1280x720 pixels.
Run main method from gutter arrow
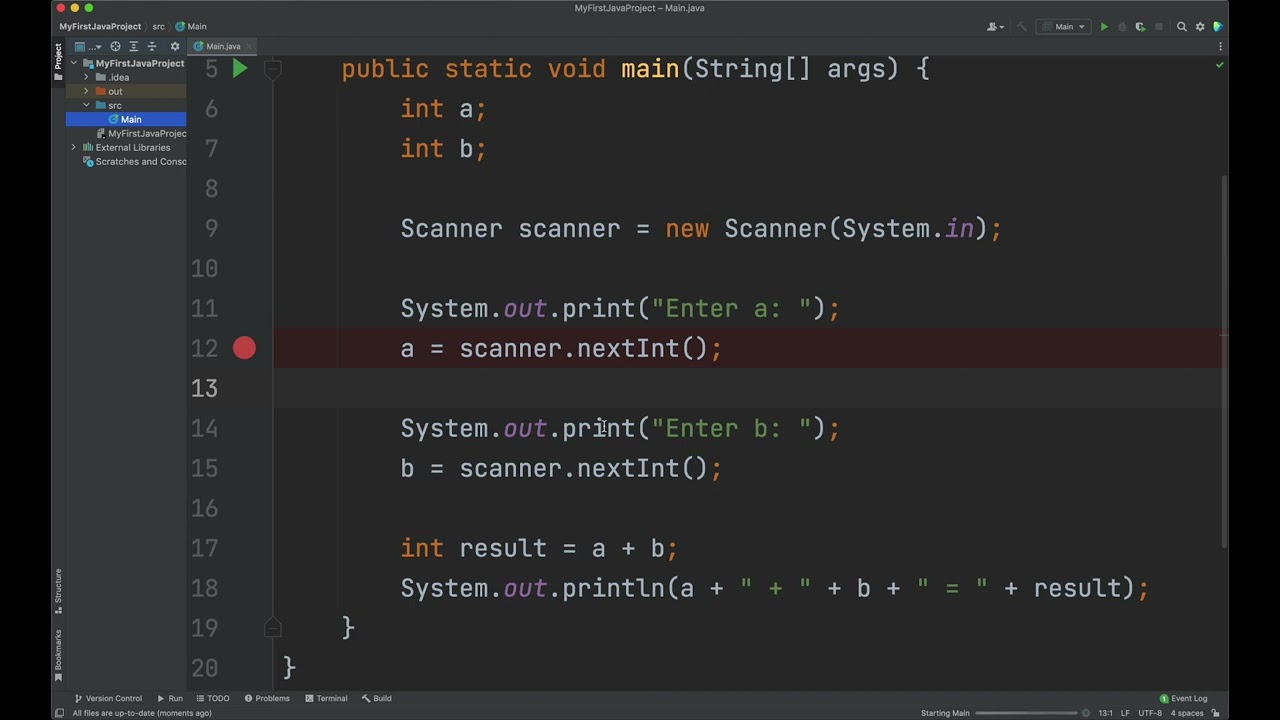point(240,69)
